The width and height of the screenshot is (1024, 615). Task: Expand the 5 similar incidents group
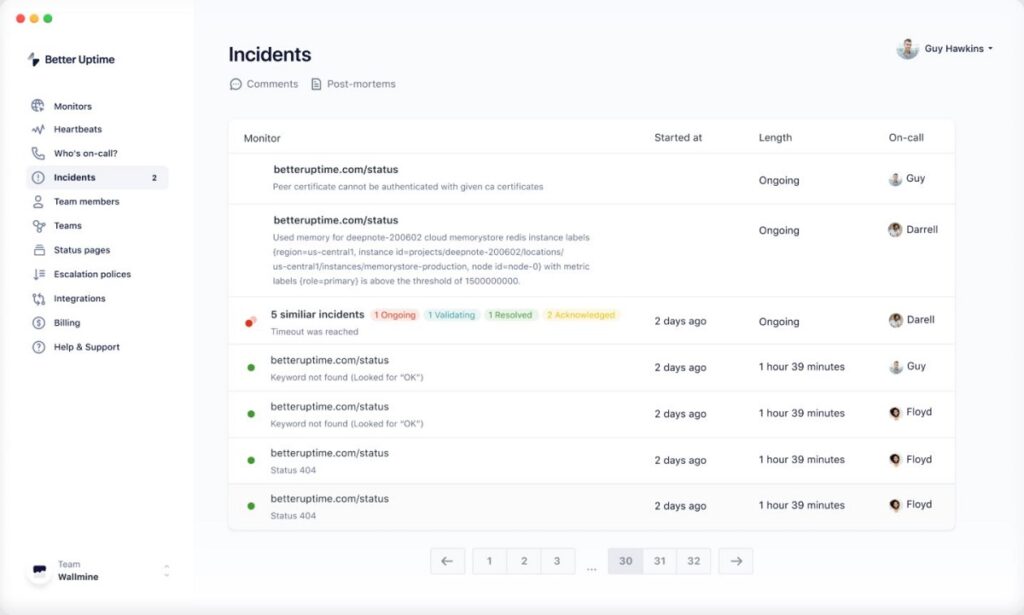click(x=317, y=315)
